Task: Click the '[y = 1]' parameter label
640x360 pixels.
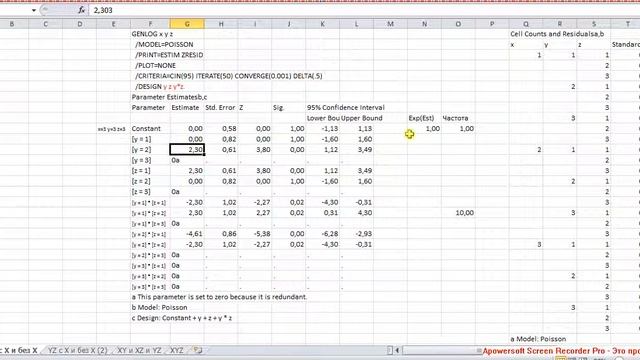Action: 141,139
